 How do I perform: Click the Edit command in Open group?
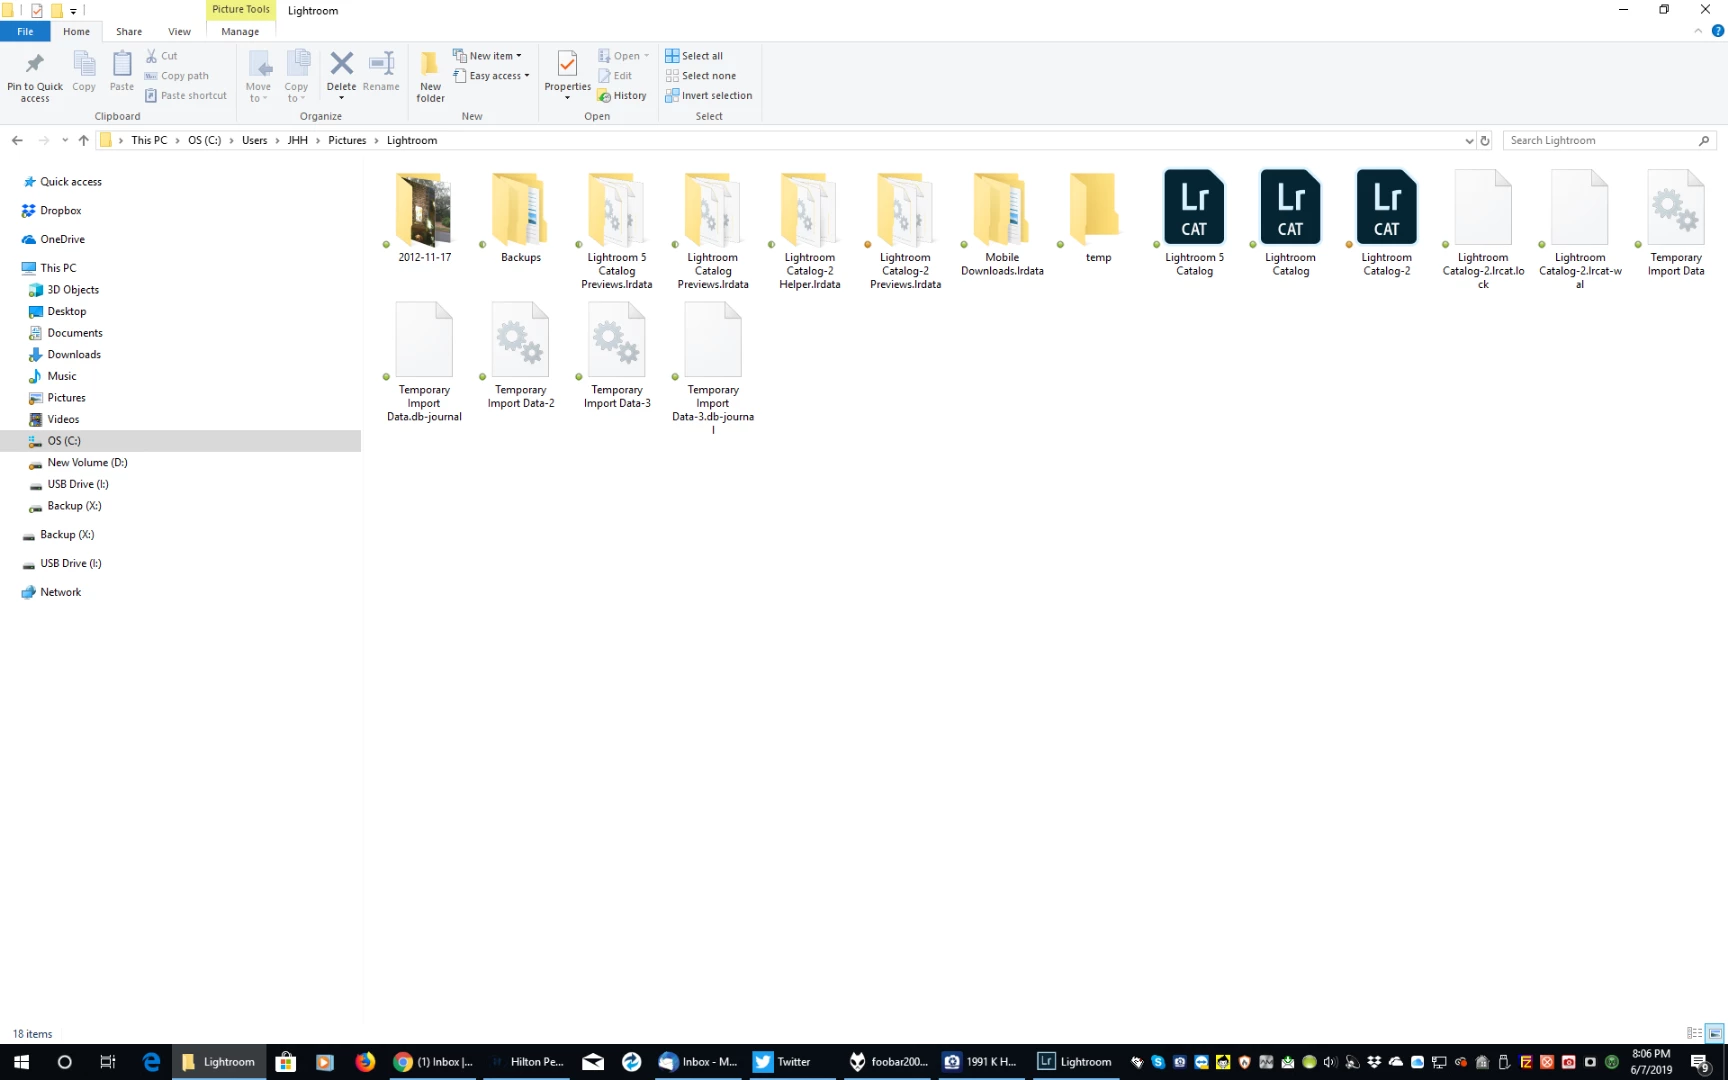615,76
